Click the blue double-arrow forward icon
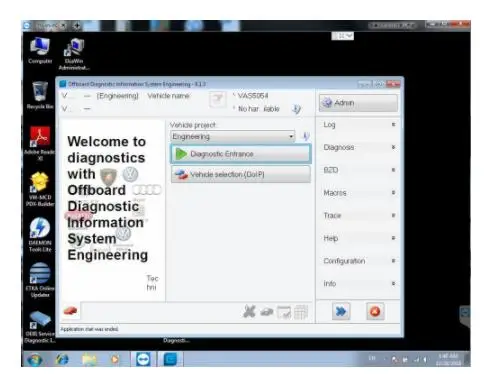Image resolution: width=487 pixels, height=383 pixels. [x=341, y=311]
